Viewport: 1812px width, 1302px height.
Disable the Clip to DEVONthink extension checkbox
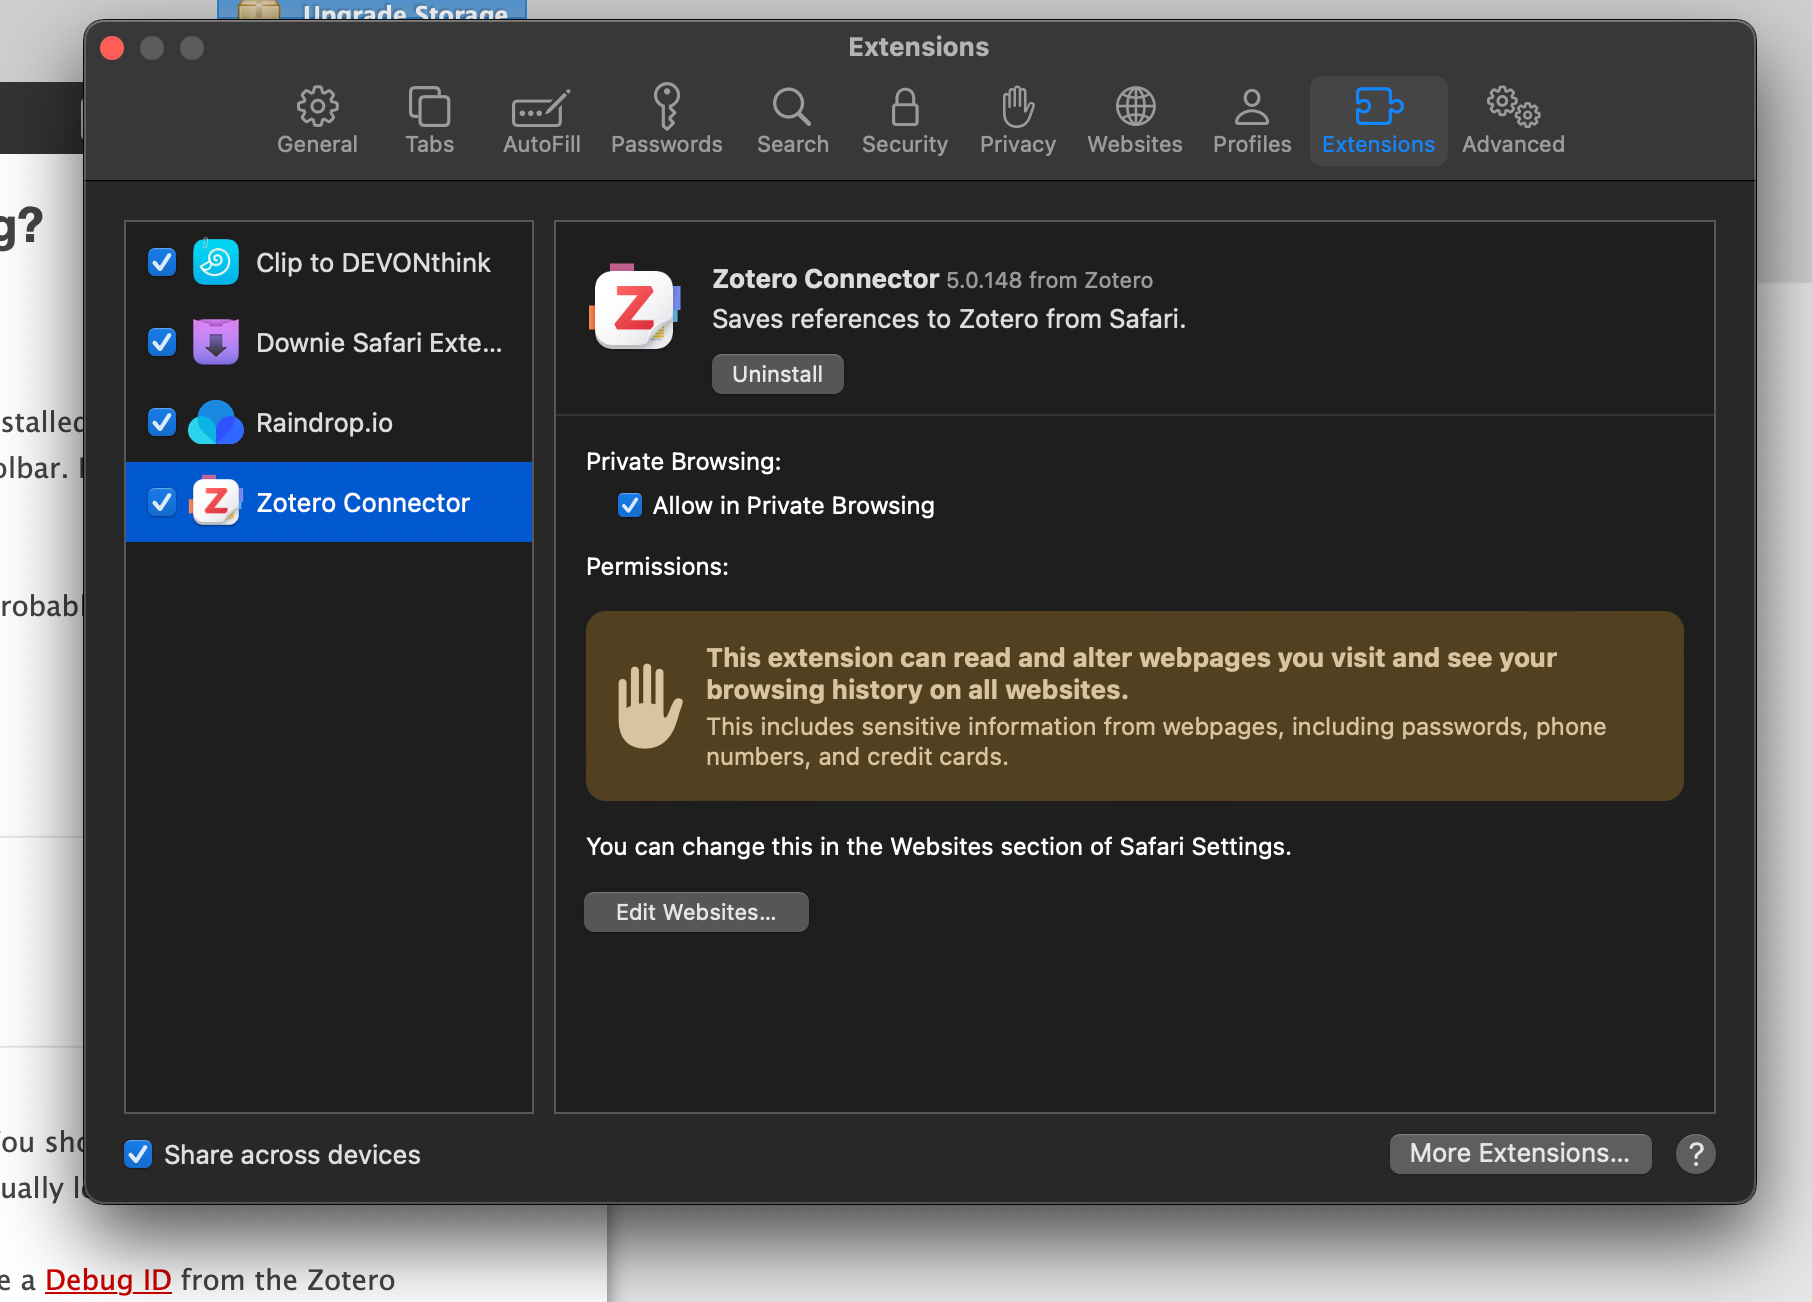tap(162, 262)
